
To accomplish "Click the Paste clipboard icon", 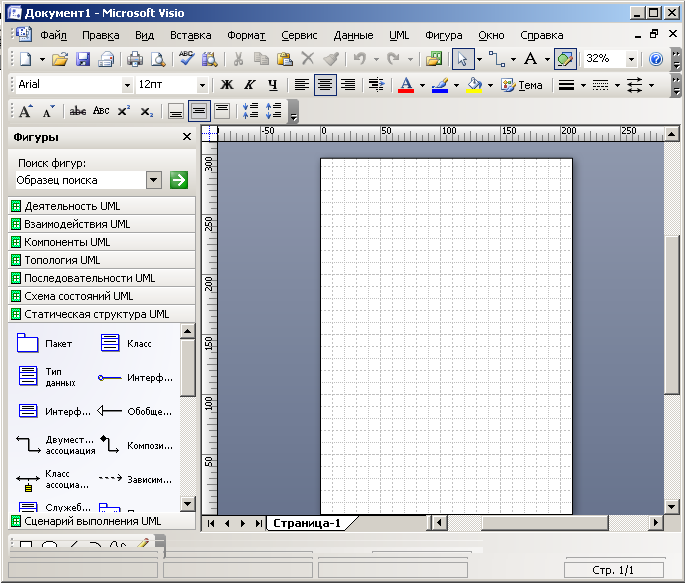I will click(x=285, y=59).
